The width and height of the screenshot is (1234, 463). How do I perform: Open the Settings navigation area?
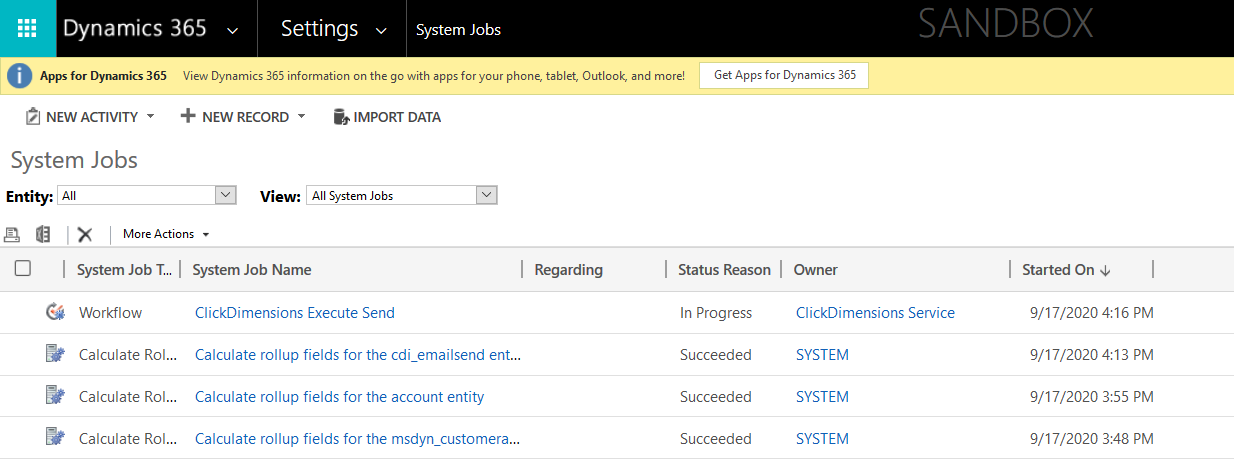pyautogui.click(x=319, y=28)
